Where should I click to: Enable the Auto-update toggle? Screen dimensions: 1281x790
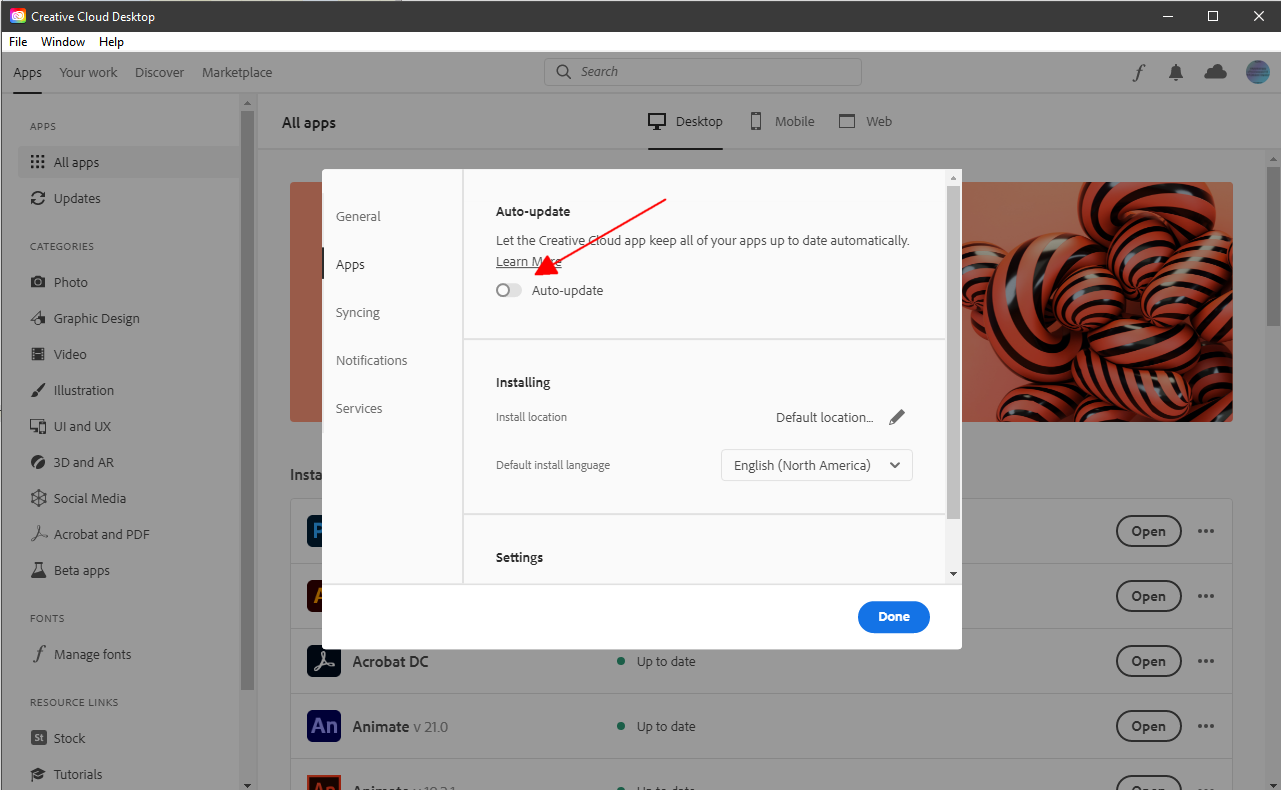(x=508, y=289)
